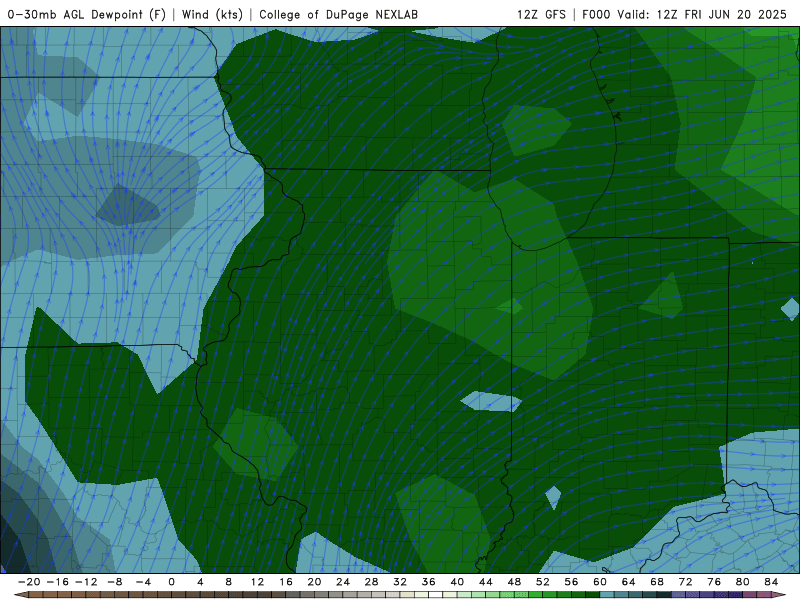
Task: Click the 36 label on the color scale
Action: tap(429, 582)
